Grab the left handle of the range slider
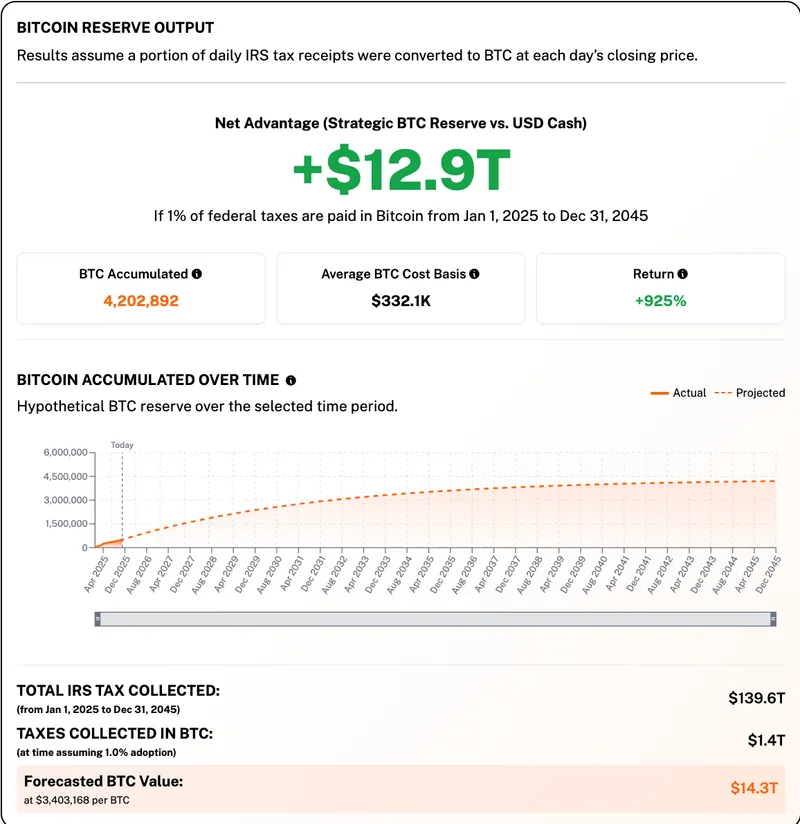Screen dimensions: 800x824 (98, 620)
